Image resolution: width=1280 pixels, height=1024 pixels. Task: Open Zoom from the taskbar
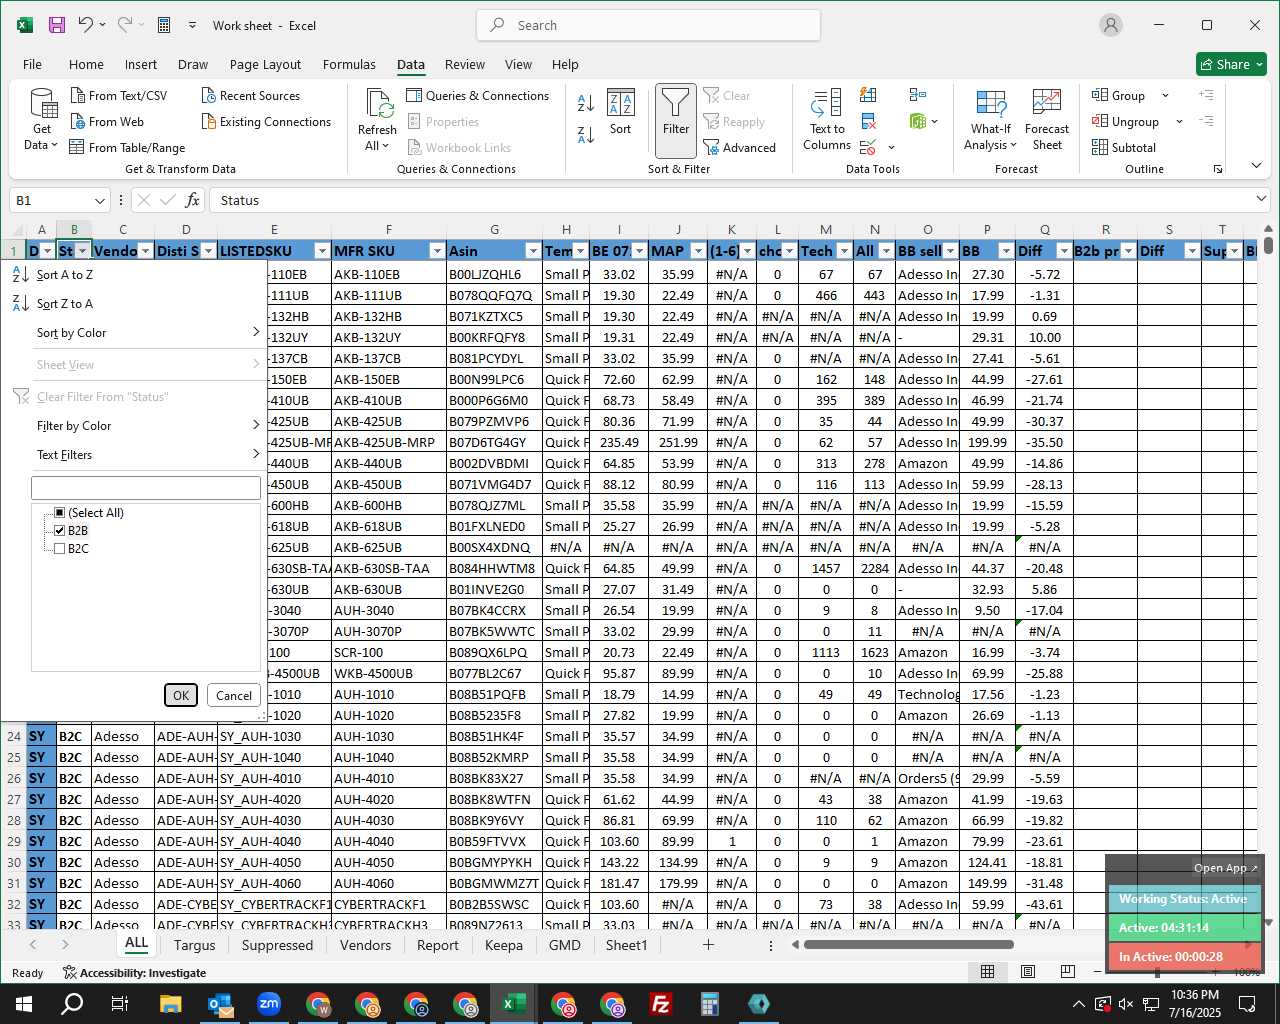click(x=268, y=1003)
